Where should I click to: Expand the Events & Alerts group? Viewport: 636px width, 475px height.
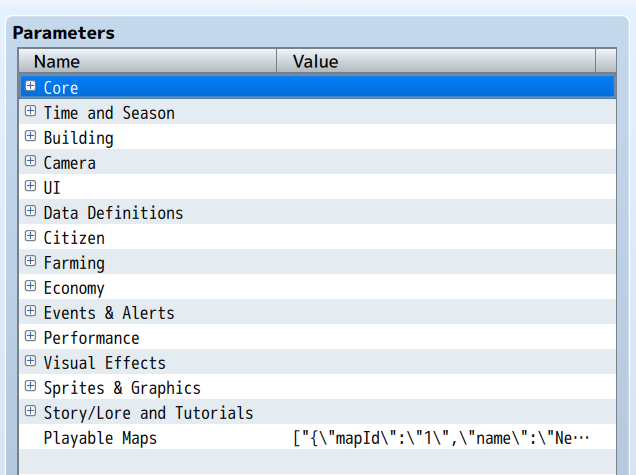click(x=30, y=312)
